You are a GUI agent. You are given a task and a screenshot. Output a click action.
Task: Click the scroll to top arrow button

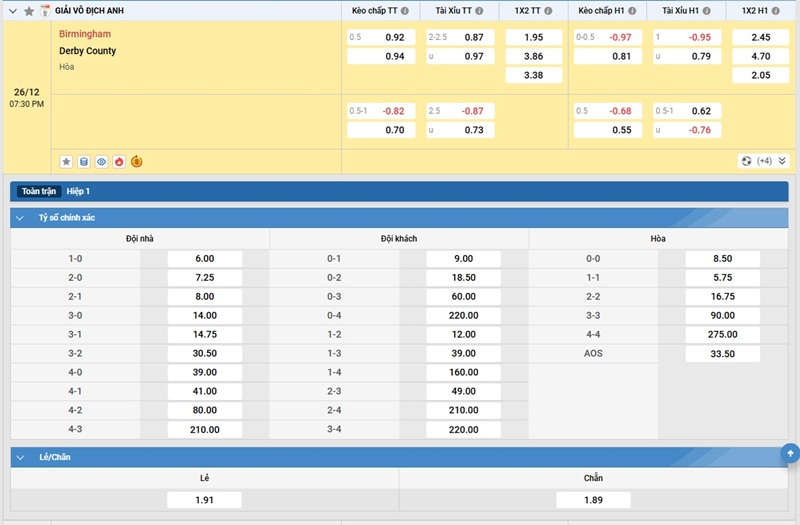(790, 453)
